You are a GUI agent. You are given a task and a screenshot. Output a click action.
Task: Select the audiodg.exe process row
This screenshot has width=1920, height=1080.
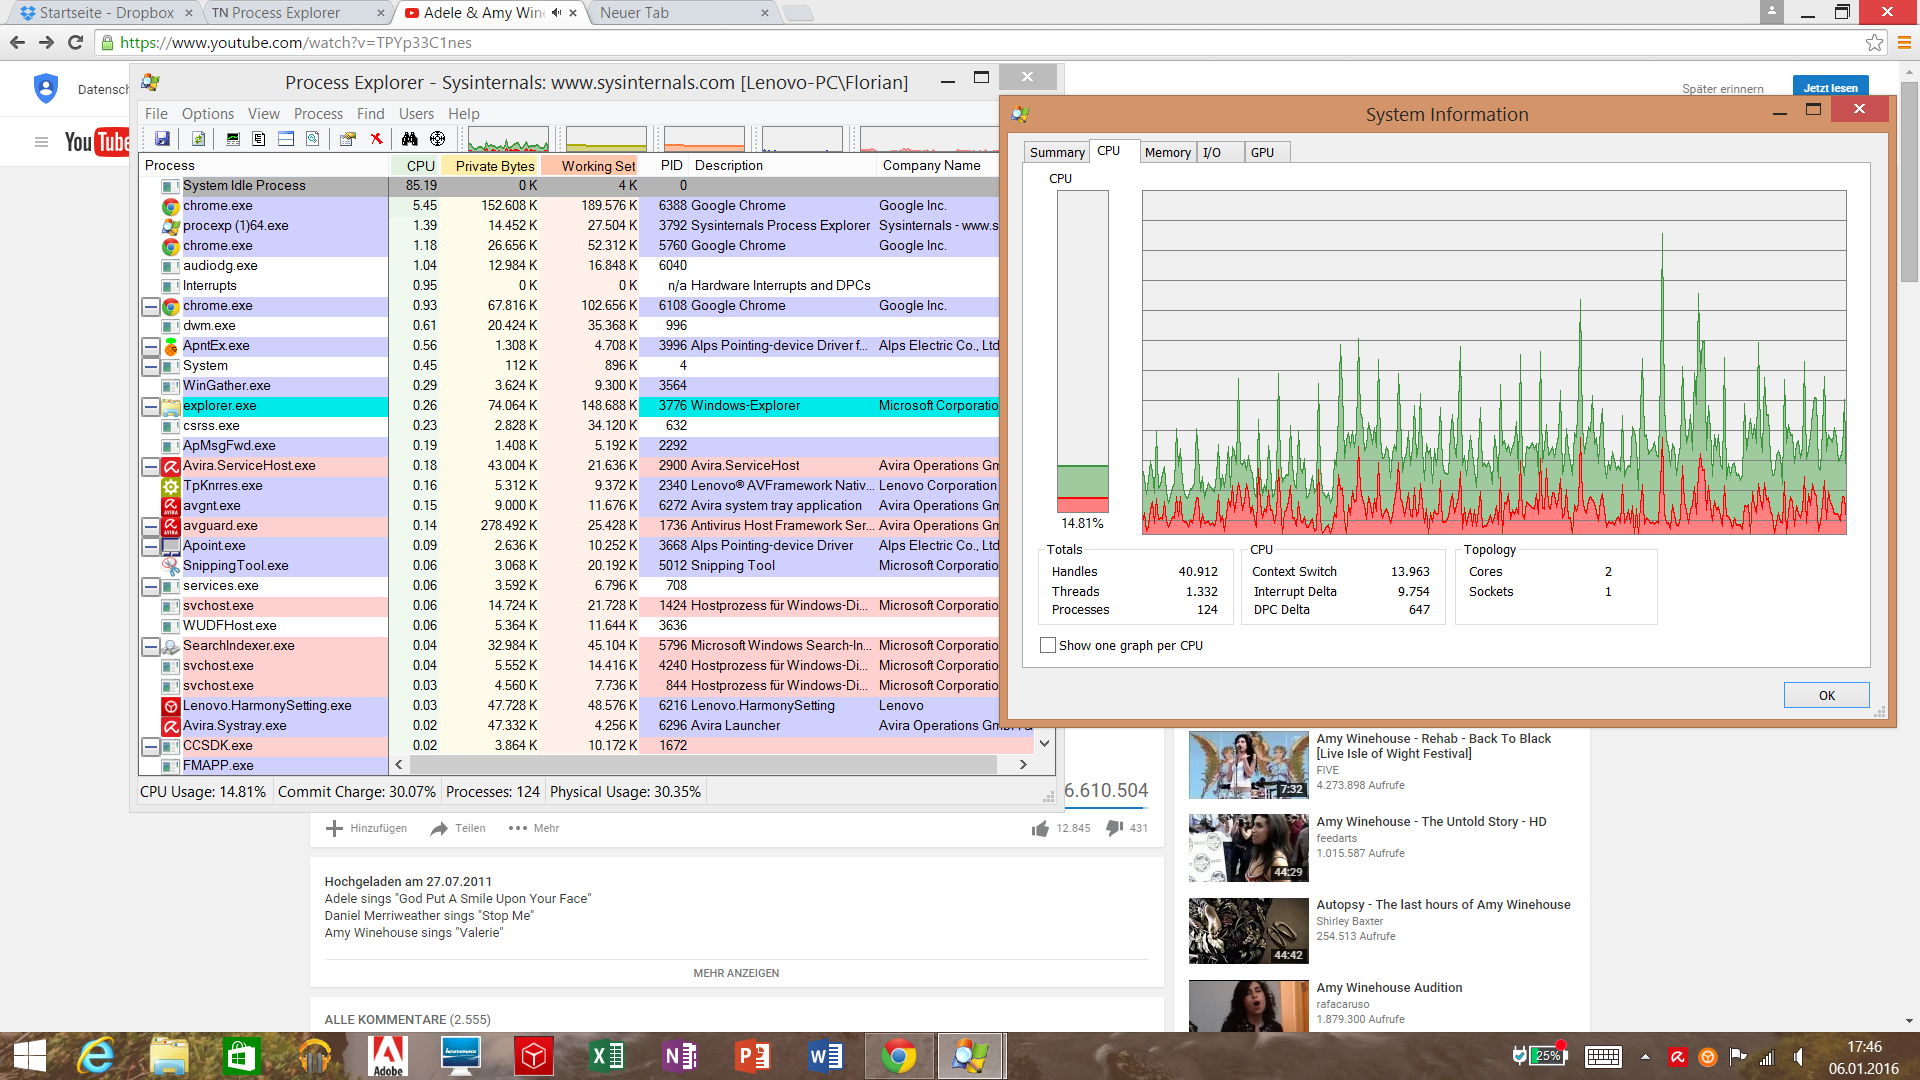[x=569, y=266]
